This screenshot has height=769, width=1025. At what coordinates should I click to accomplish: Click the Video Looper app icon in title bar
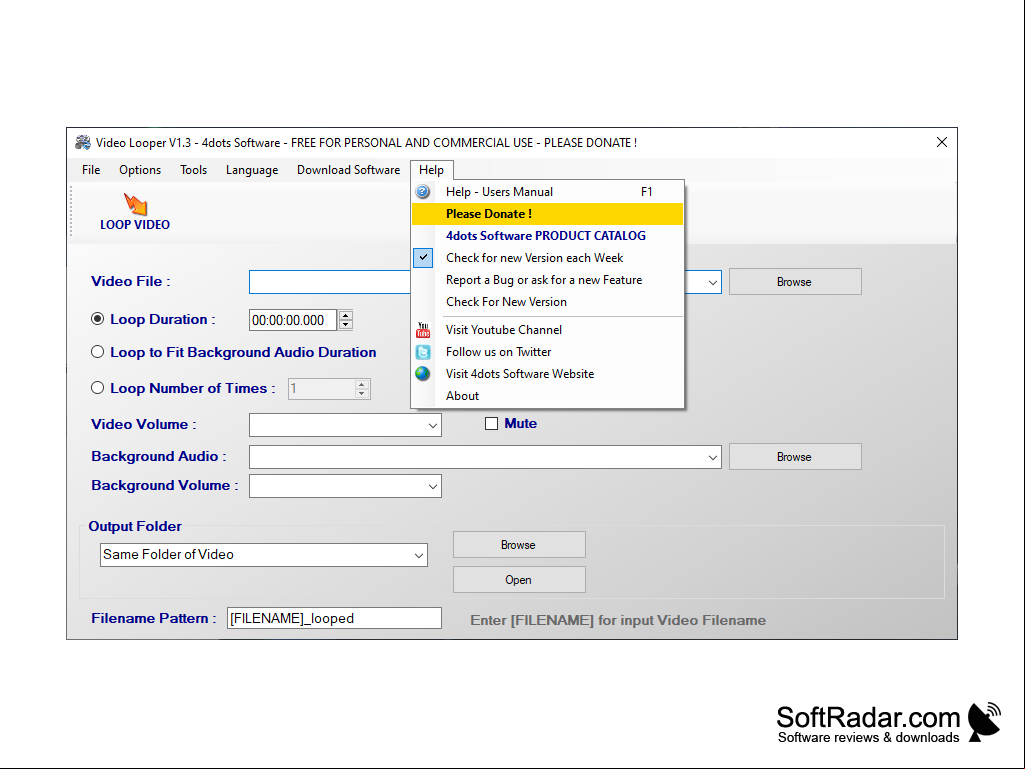point(83,143)
